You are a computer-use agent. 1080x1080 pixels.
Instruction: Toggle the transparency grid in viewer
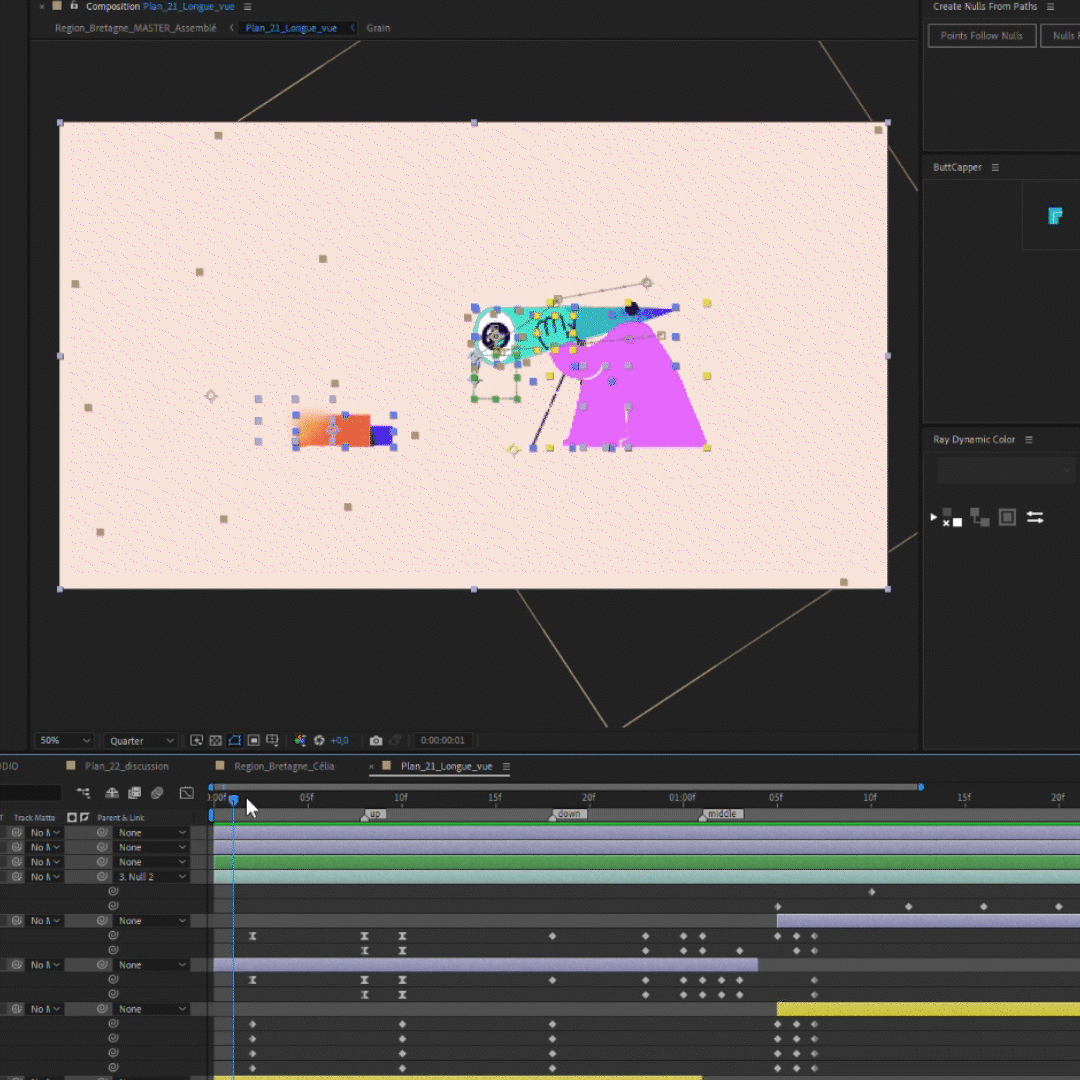[x=216, y=740]
